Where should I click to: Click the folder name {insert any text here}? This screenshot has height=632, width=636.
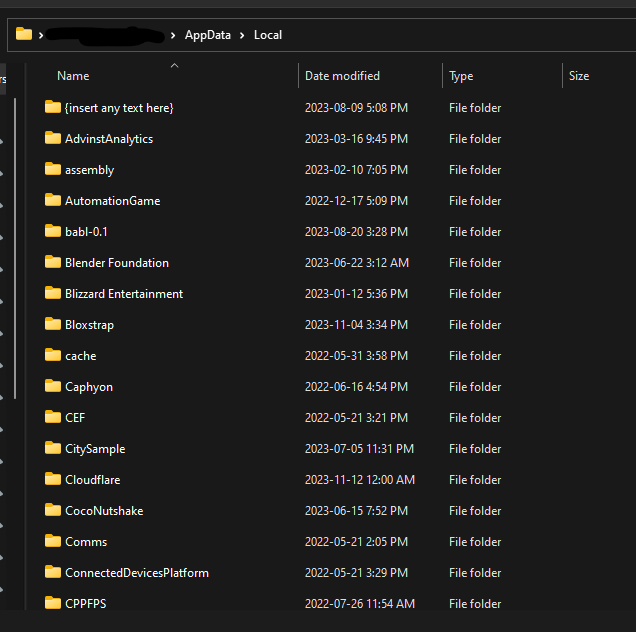[x=119, y=108]
